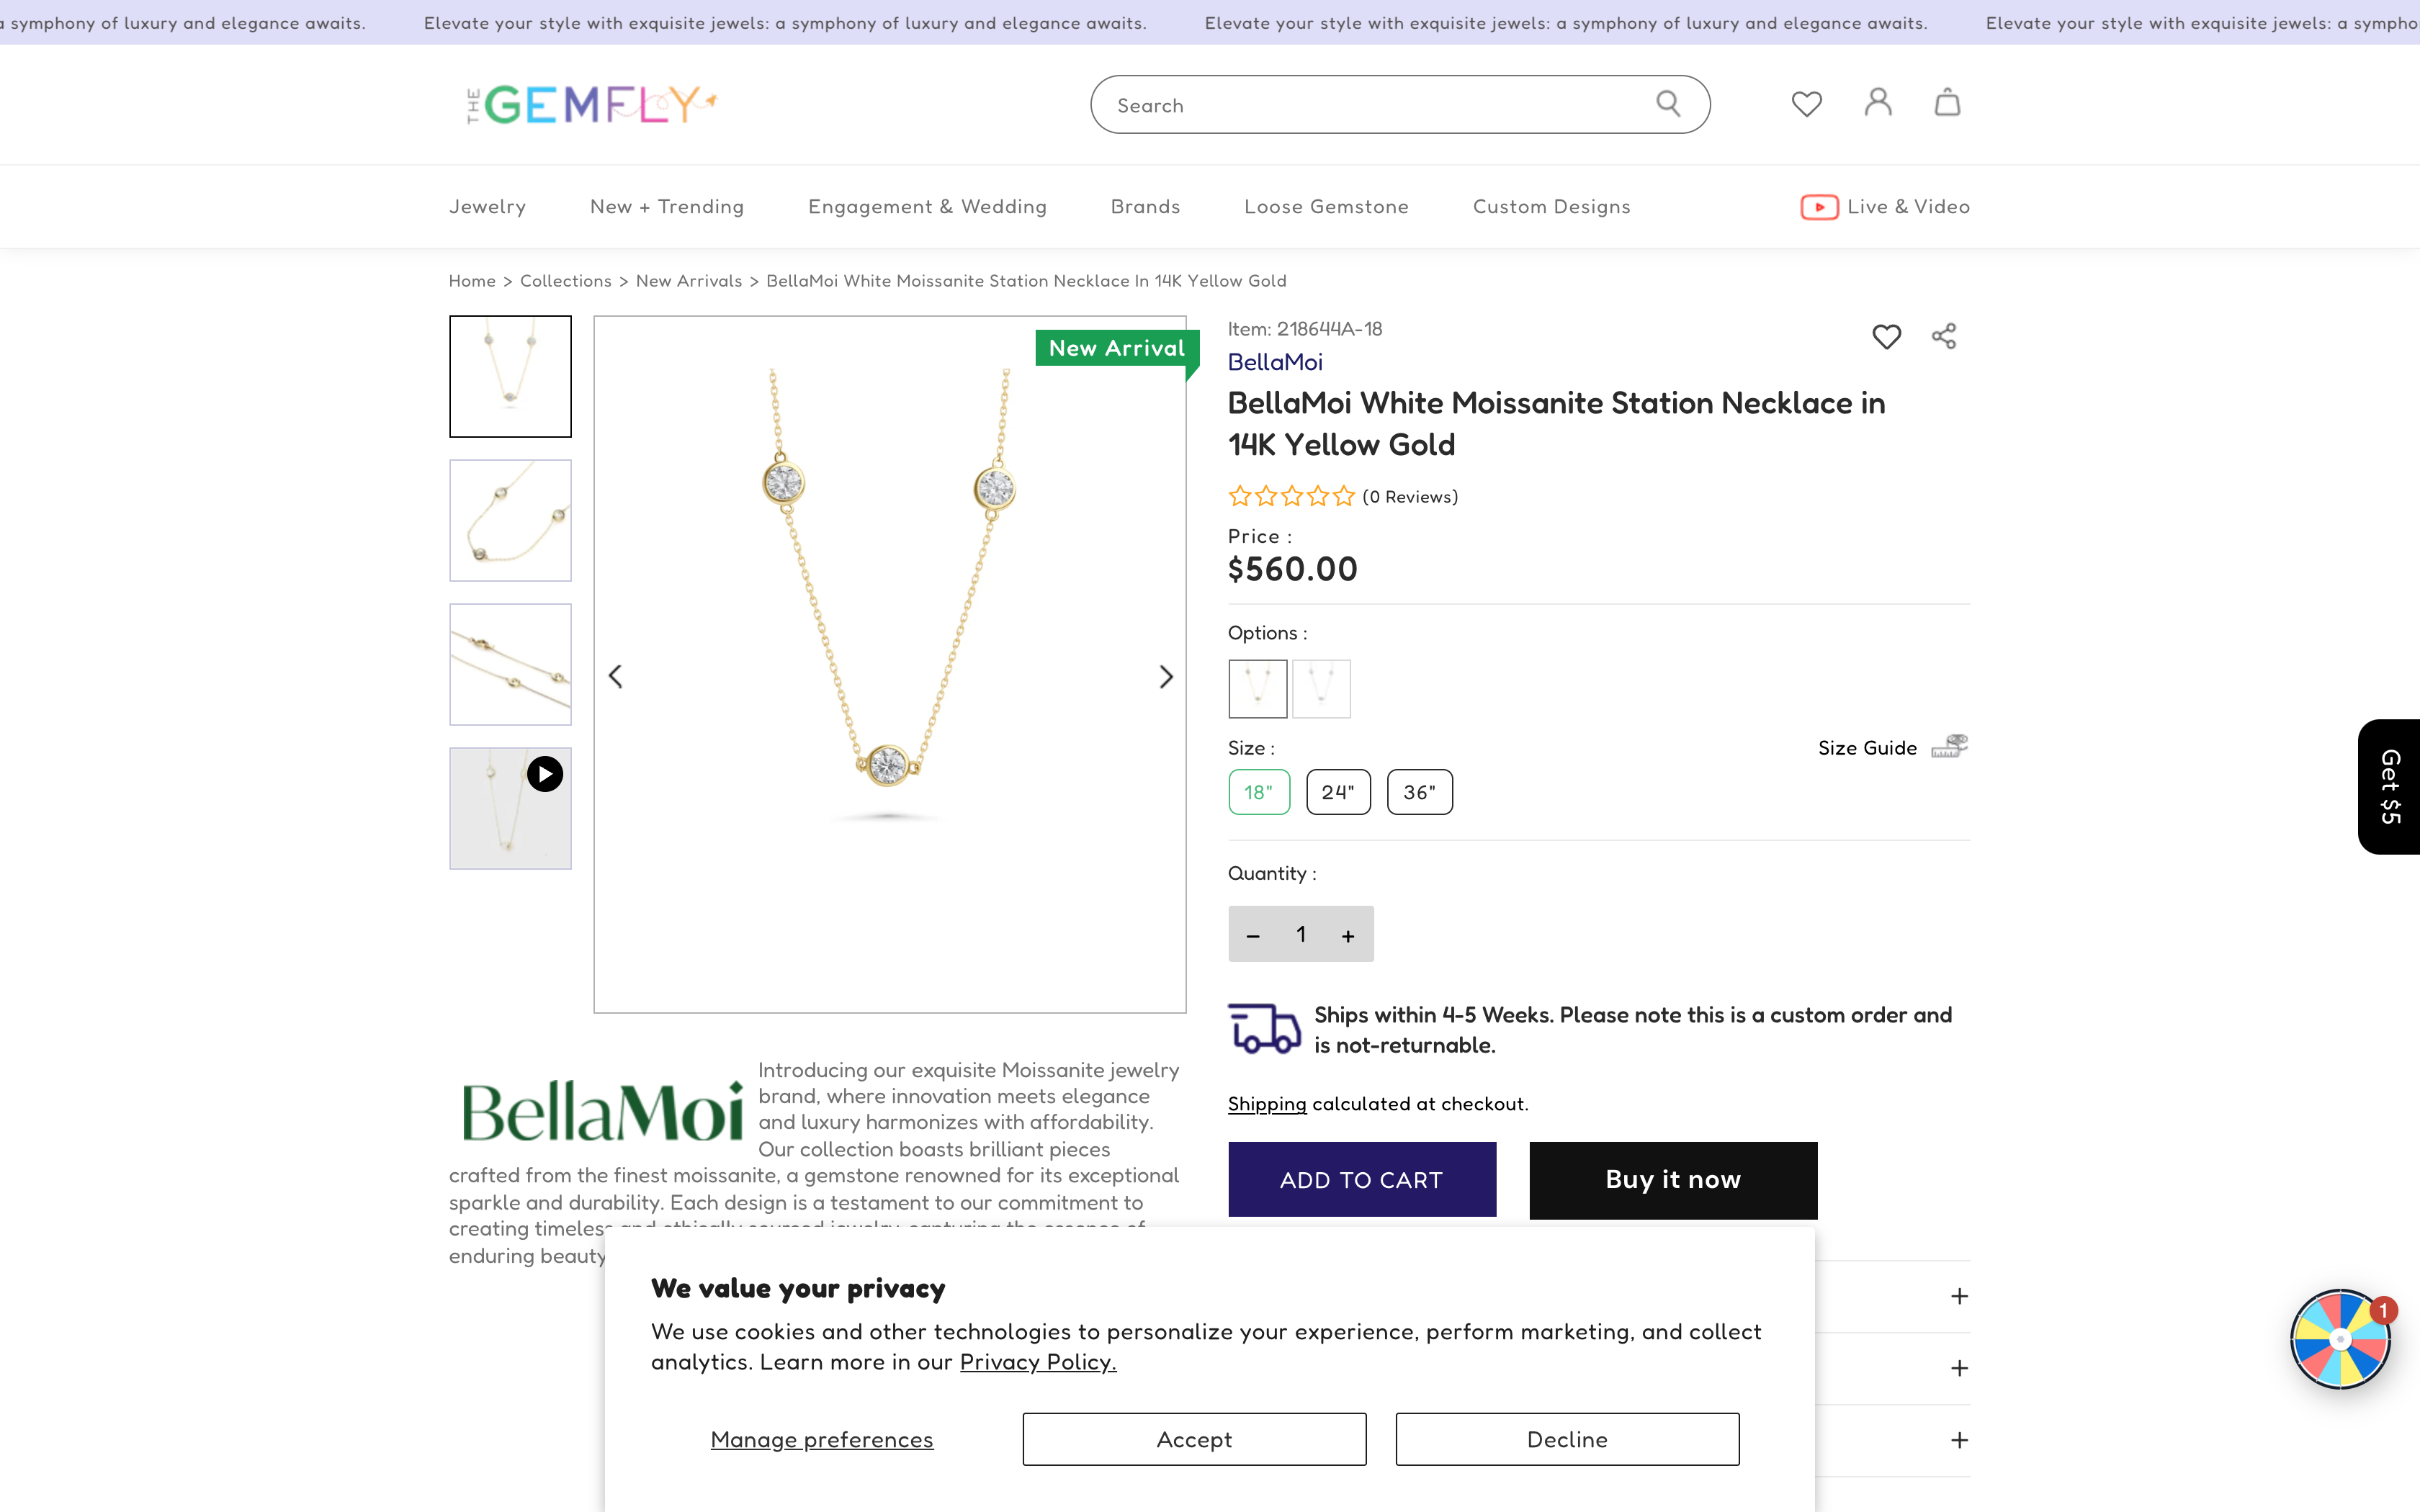Click the search magnifier icon
Image resolution: width=2420 pixels, height=1512 pixels.
click(1668, 103)
